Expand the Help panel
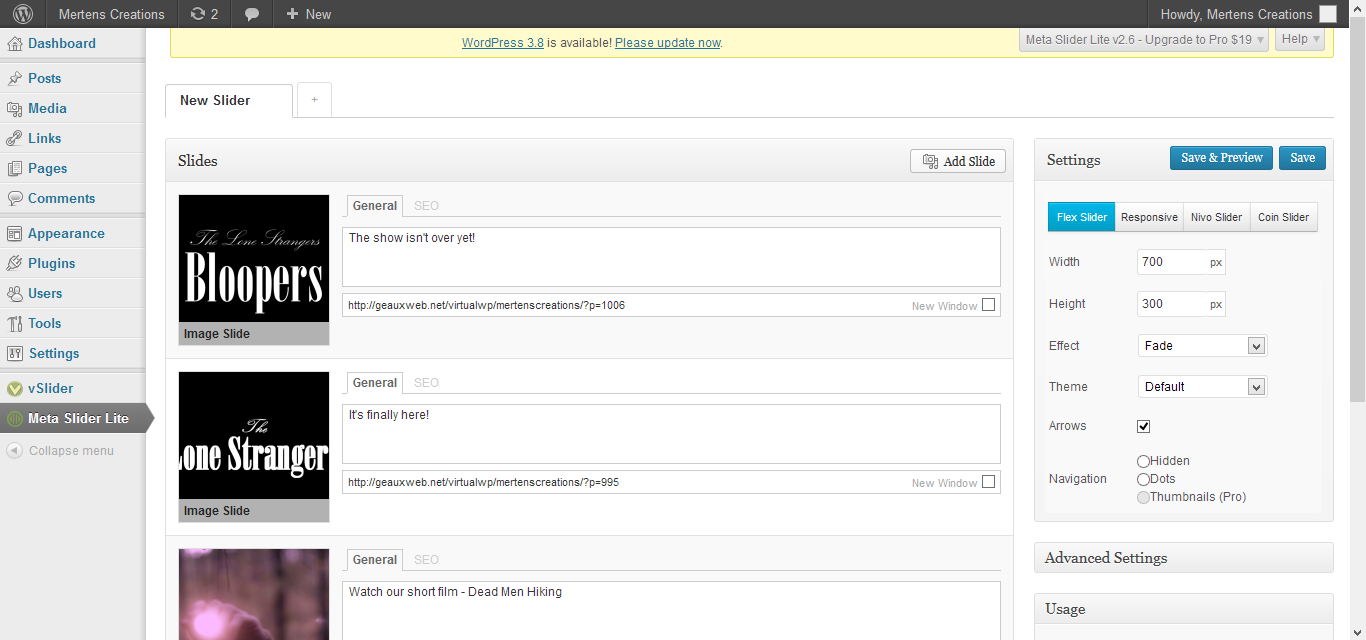The height and width of the screenshot is (640, 1366). coord(1300,40)
